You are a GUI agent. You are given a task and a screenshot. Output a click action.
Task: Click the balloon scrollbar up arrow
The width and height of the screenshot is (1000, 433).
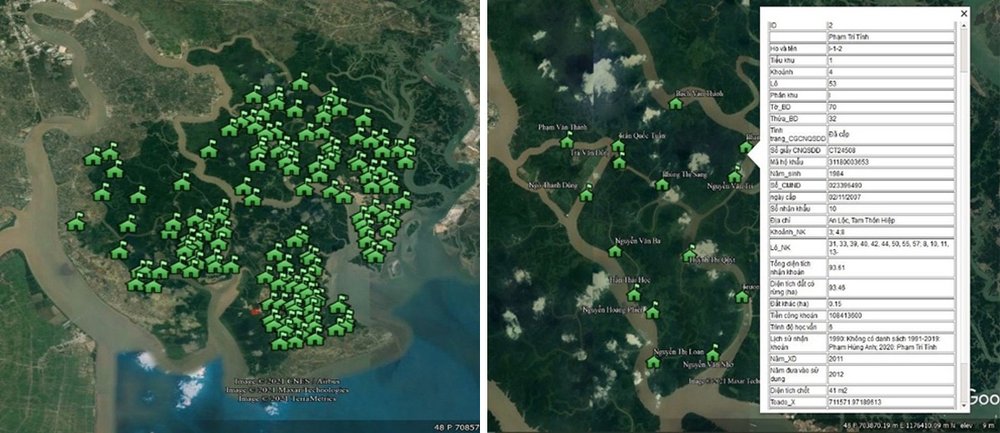pyautogui.click(x=962, y=25)
